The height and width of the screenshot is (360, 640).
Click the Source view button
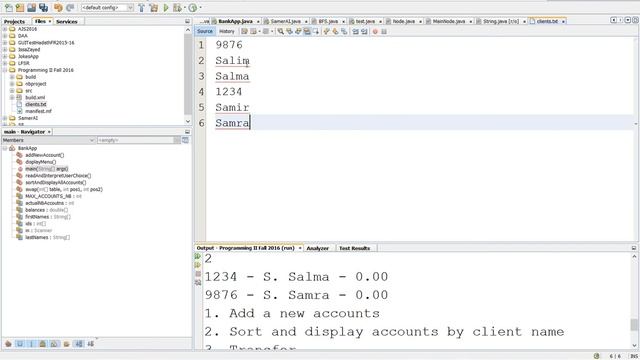[x=204, y=31]
